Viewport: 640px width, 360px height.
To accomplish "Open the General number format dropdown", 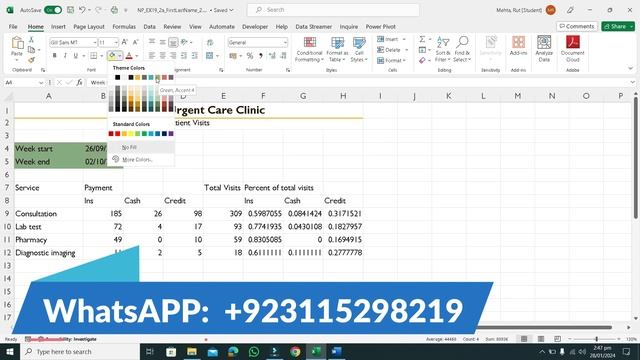I will pyautogui.click(x=285, y=42).
